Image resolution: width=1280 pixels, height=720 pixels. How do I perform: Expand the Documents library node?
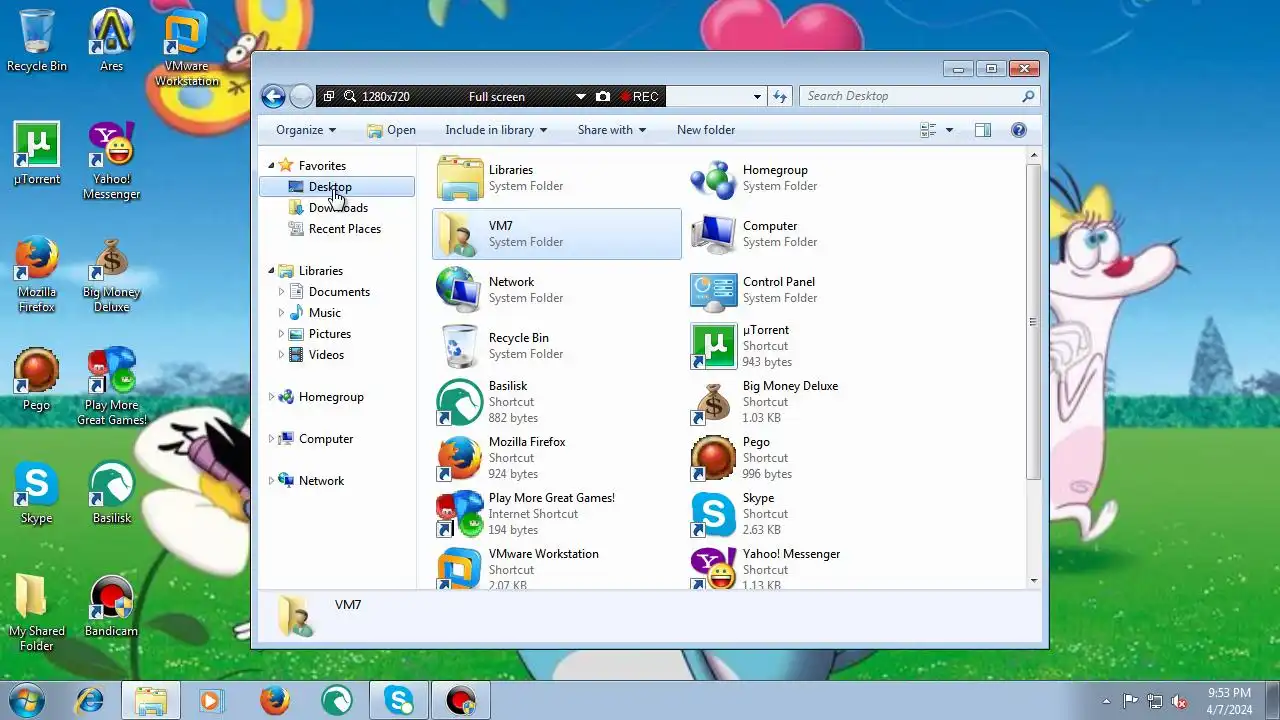click(281, 292)
